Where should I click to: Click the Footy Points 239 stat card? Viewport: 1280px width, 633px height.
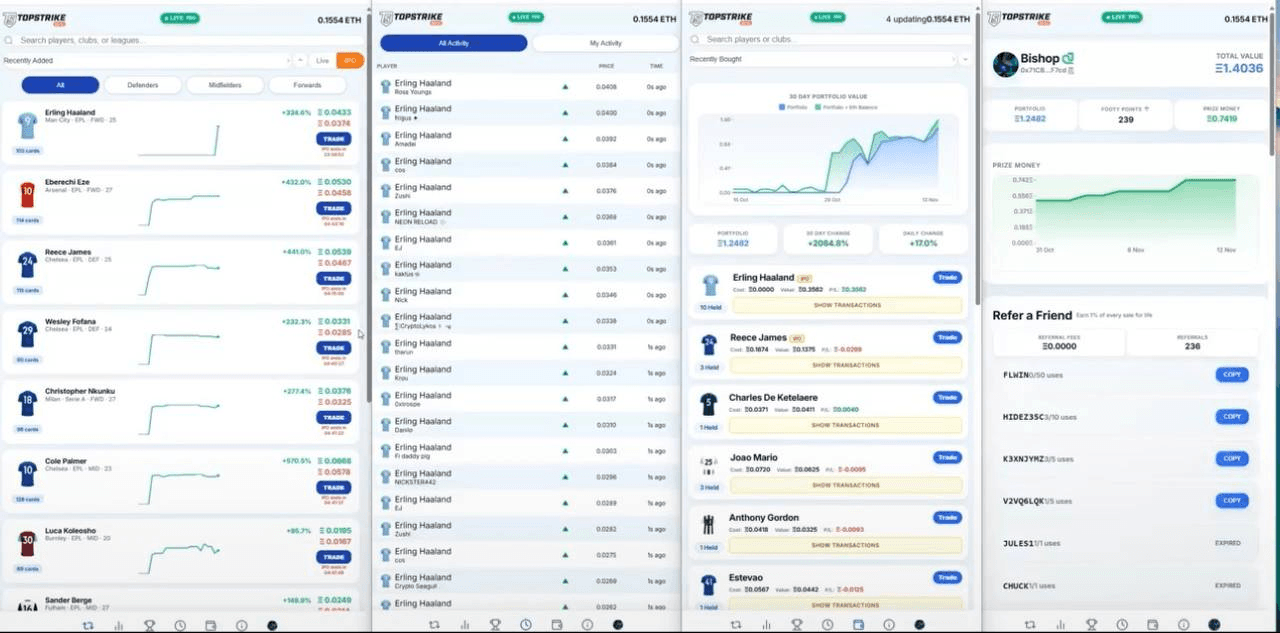coord(1126,115)
